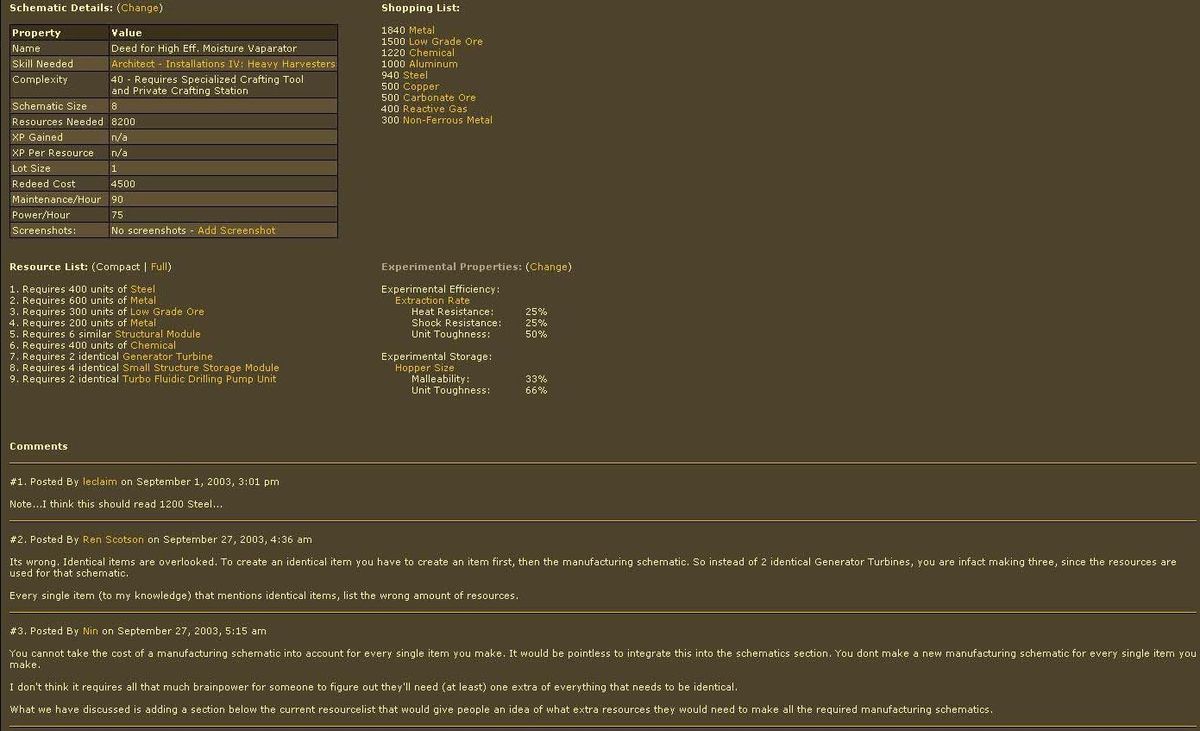
Task: Switch resource list to Full view
Action: (x=159, y=267)
